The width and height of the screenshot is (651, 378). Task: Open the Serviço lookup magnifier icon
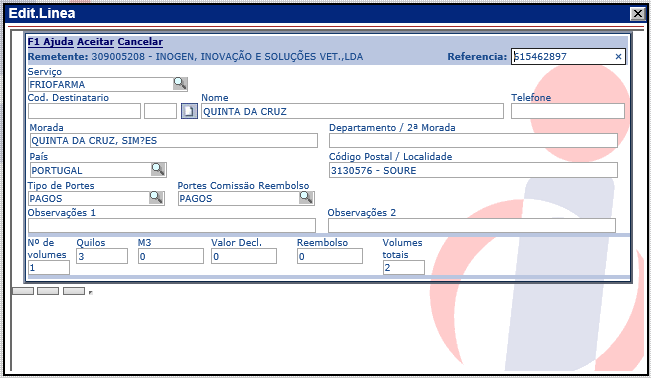tap(180, 84)
